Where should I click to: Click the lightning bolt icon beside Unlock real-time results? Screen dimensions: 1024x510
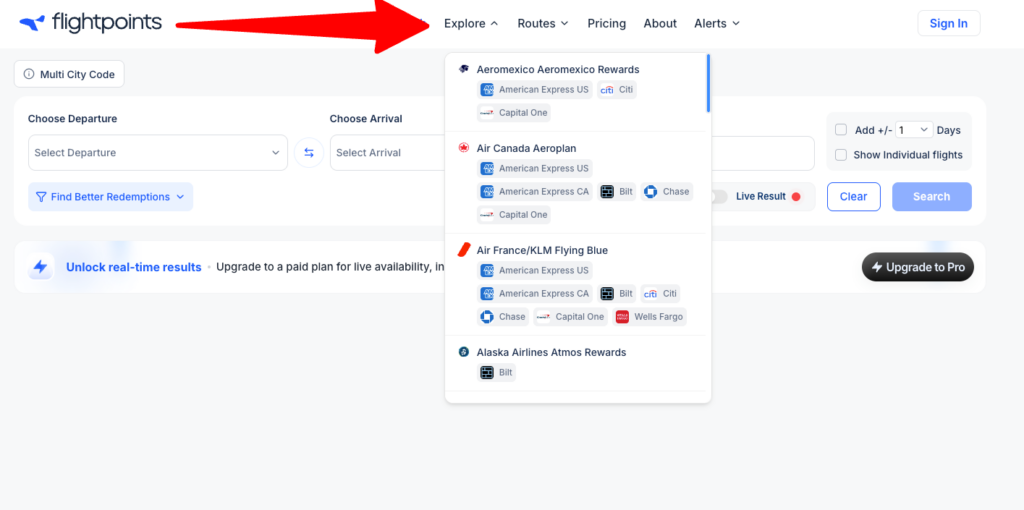[x=40, y=266]
